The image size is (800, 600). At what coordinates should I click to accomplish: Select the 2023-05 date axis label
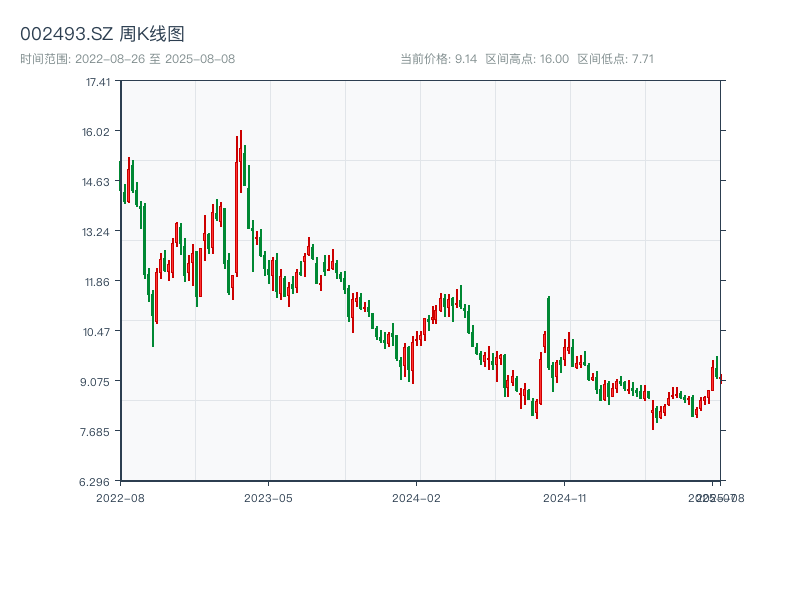pyautogui.click(x=268, y=497)
